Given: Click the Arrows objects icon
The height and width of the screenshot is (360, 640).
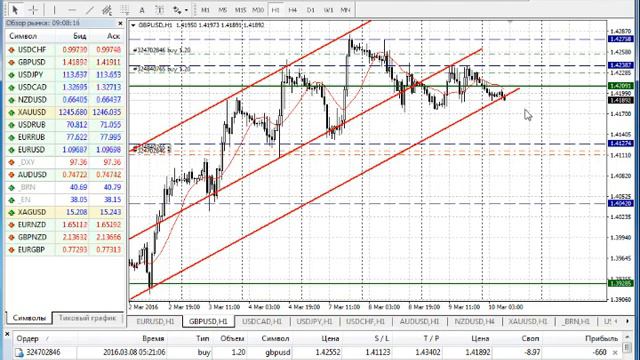Looking at the screenshot, I should tap(177, 9).
